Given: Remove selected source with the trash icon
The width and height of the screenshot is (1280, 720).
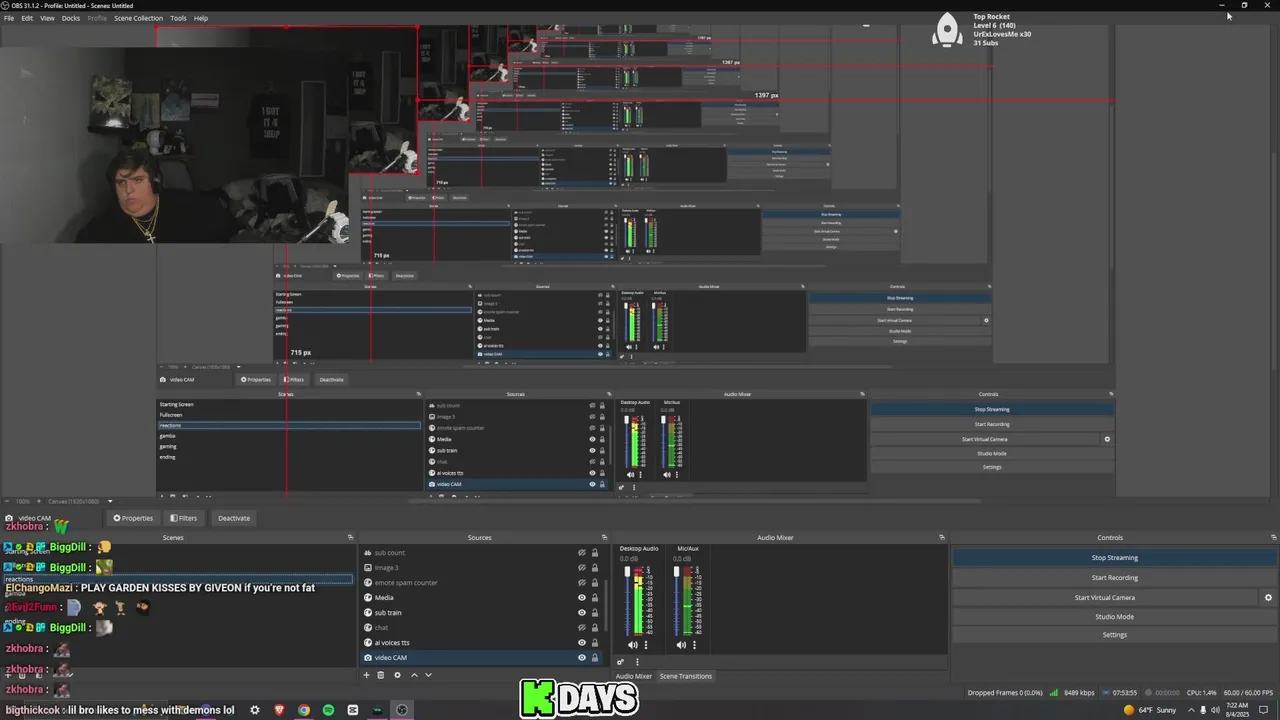Looking at the screenshot, I should (380, 675).
